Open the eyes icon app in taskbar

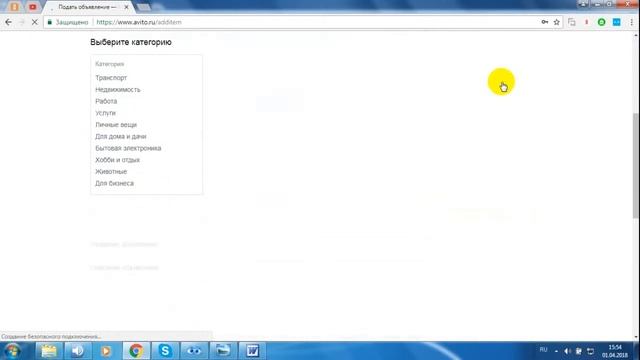[x=194, y=351]
